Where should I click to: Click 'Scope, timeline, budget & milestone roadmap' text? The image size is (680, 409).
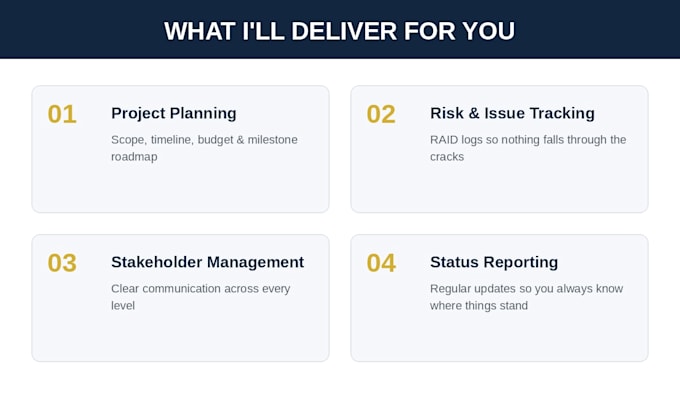204,148
